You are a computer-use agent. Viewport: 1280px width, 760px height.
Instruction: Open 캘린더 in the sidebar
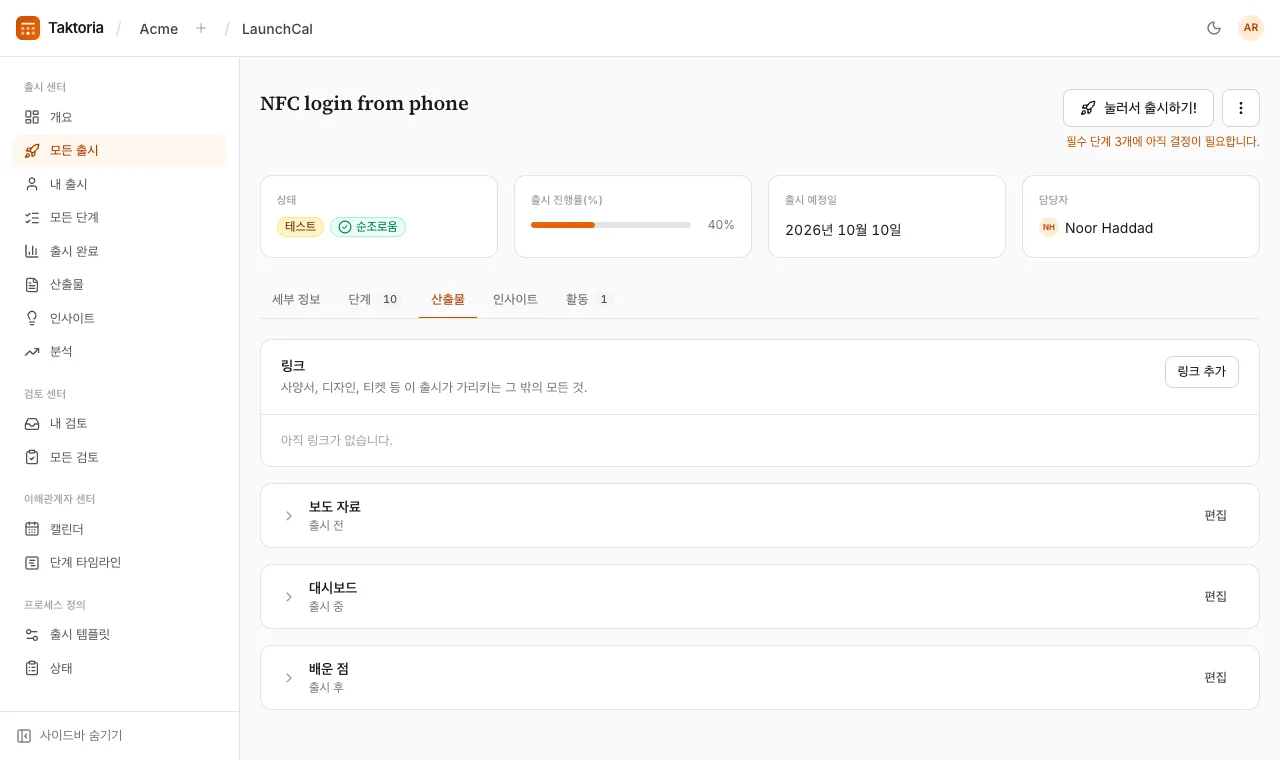coord(119,528)
